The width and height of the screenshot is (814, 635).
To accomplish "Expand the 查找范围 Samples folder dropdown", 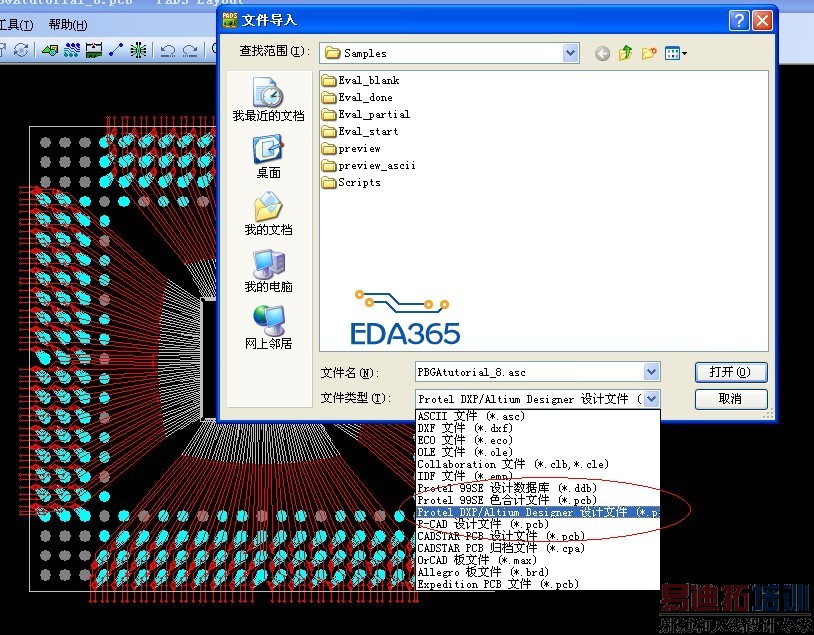I will pos(571,52).
